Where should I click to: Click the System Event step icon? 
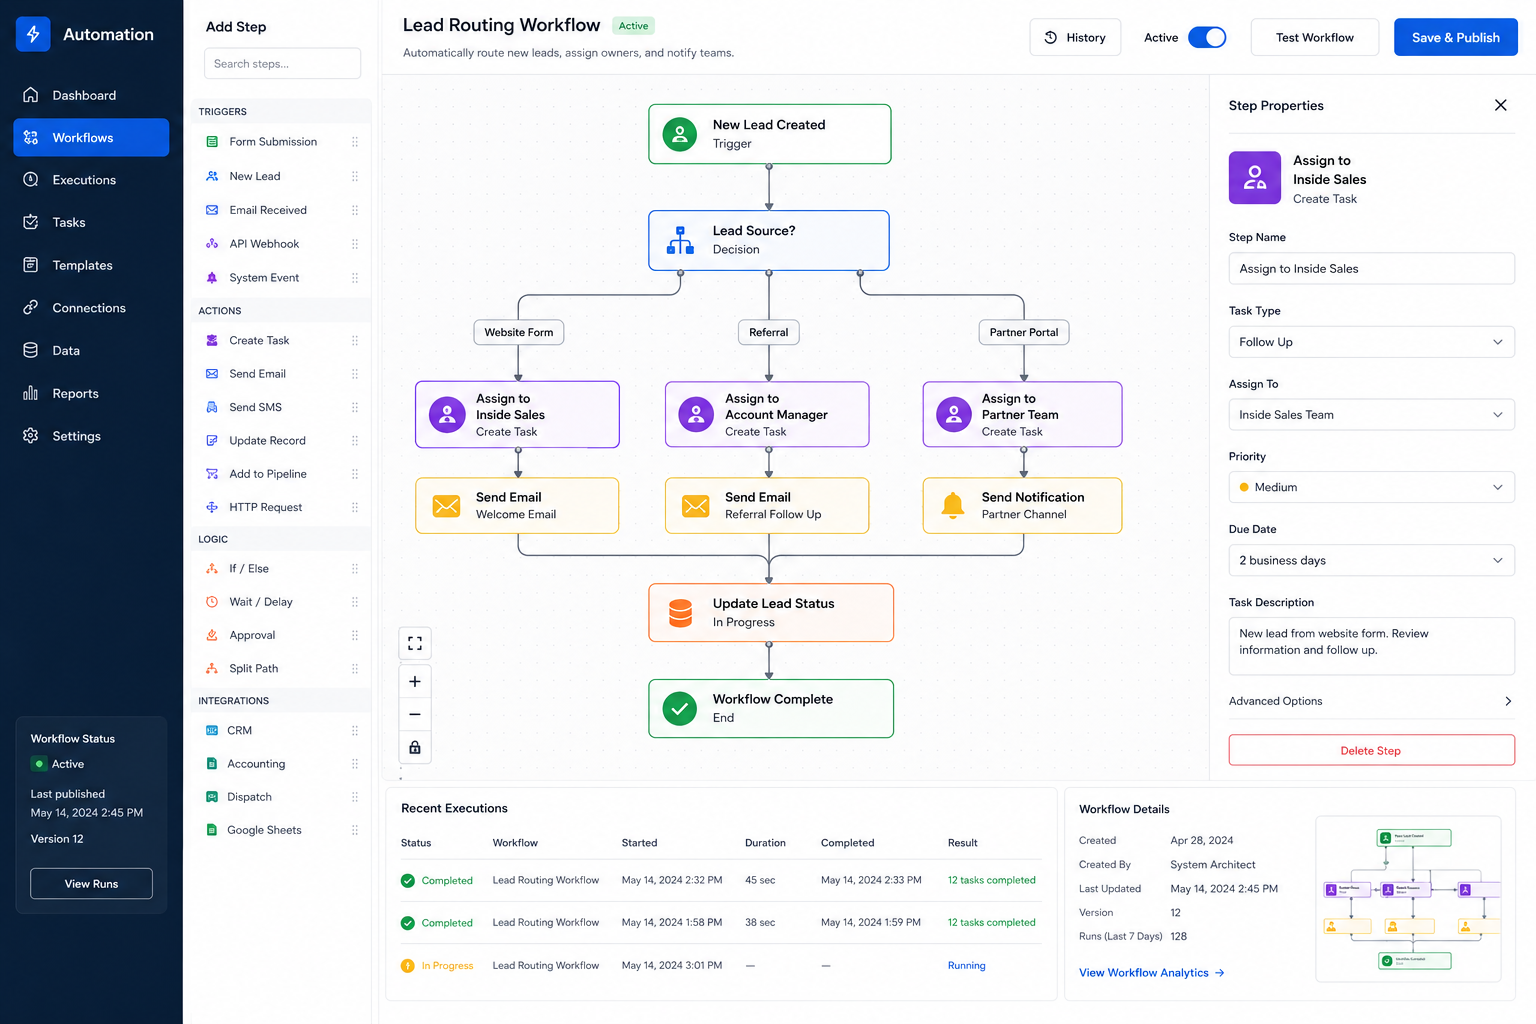click(212, 278)
